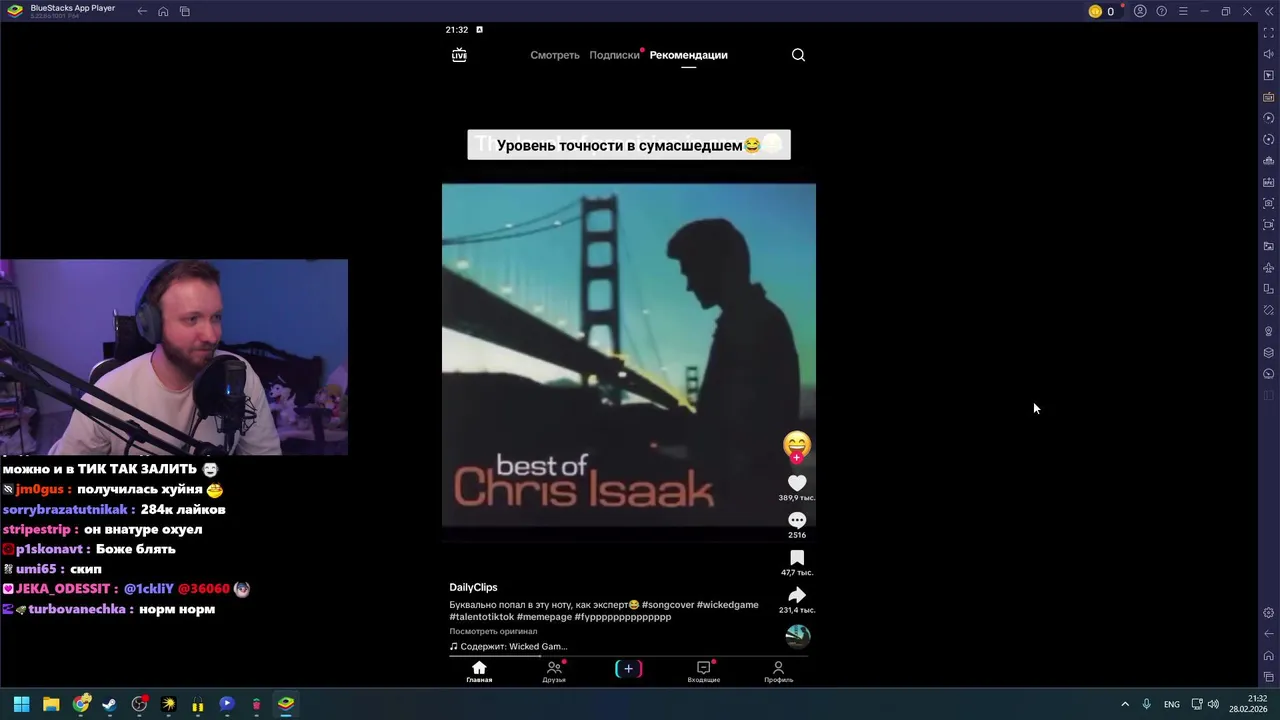
Task: Open sound Содержит: Wicked Gam...
Action: coord(508,646)
